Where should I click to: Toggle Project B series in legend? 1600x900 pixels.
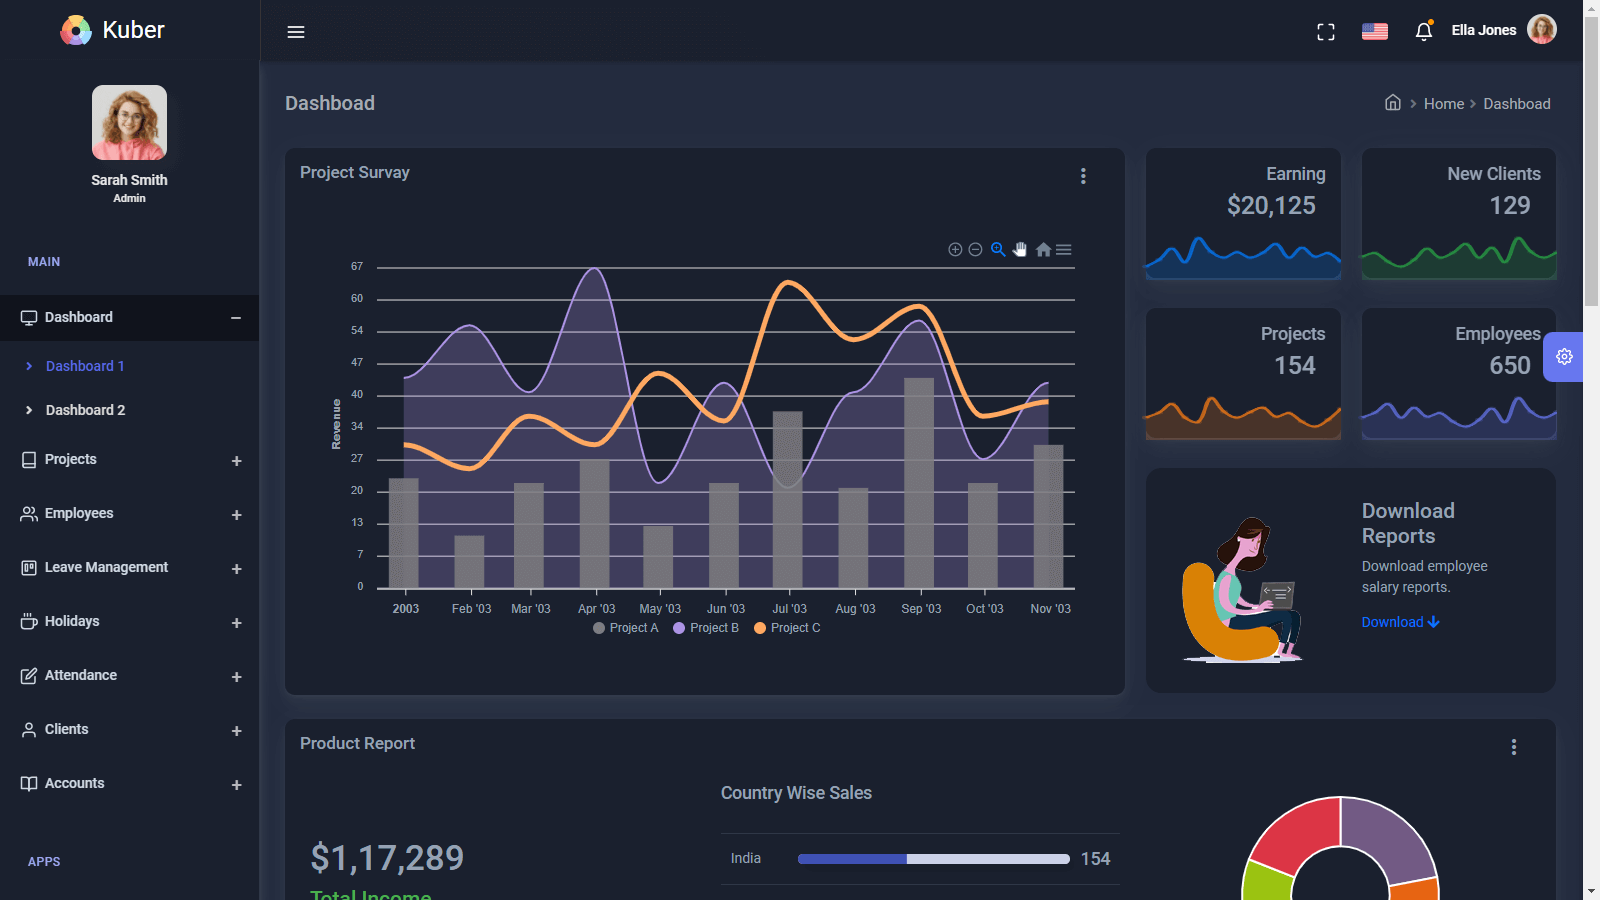coord(706,628)
